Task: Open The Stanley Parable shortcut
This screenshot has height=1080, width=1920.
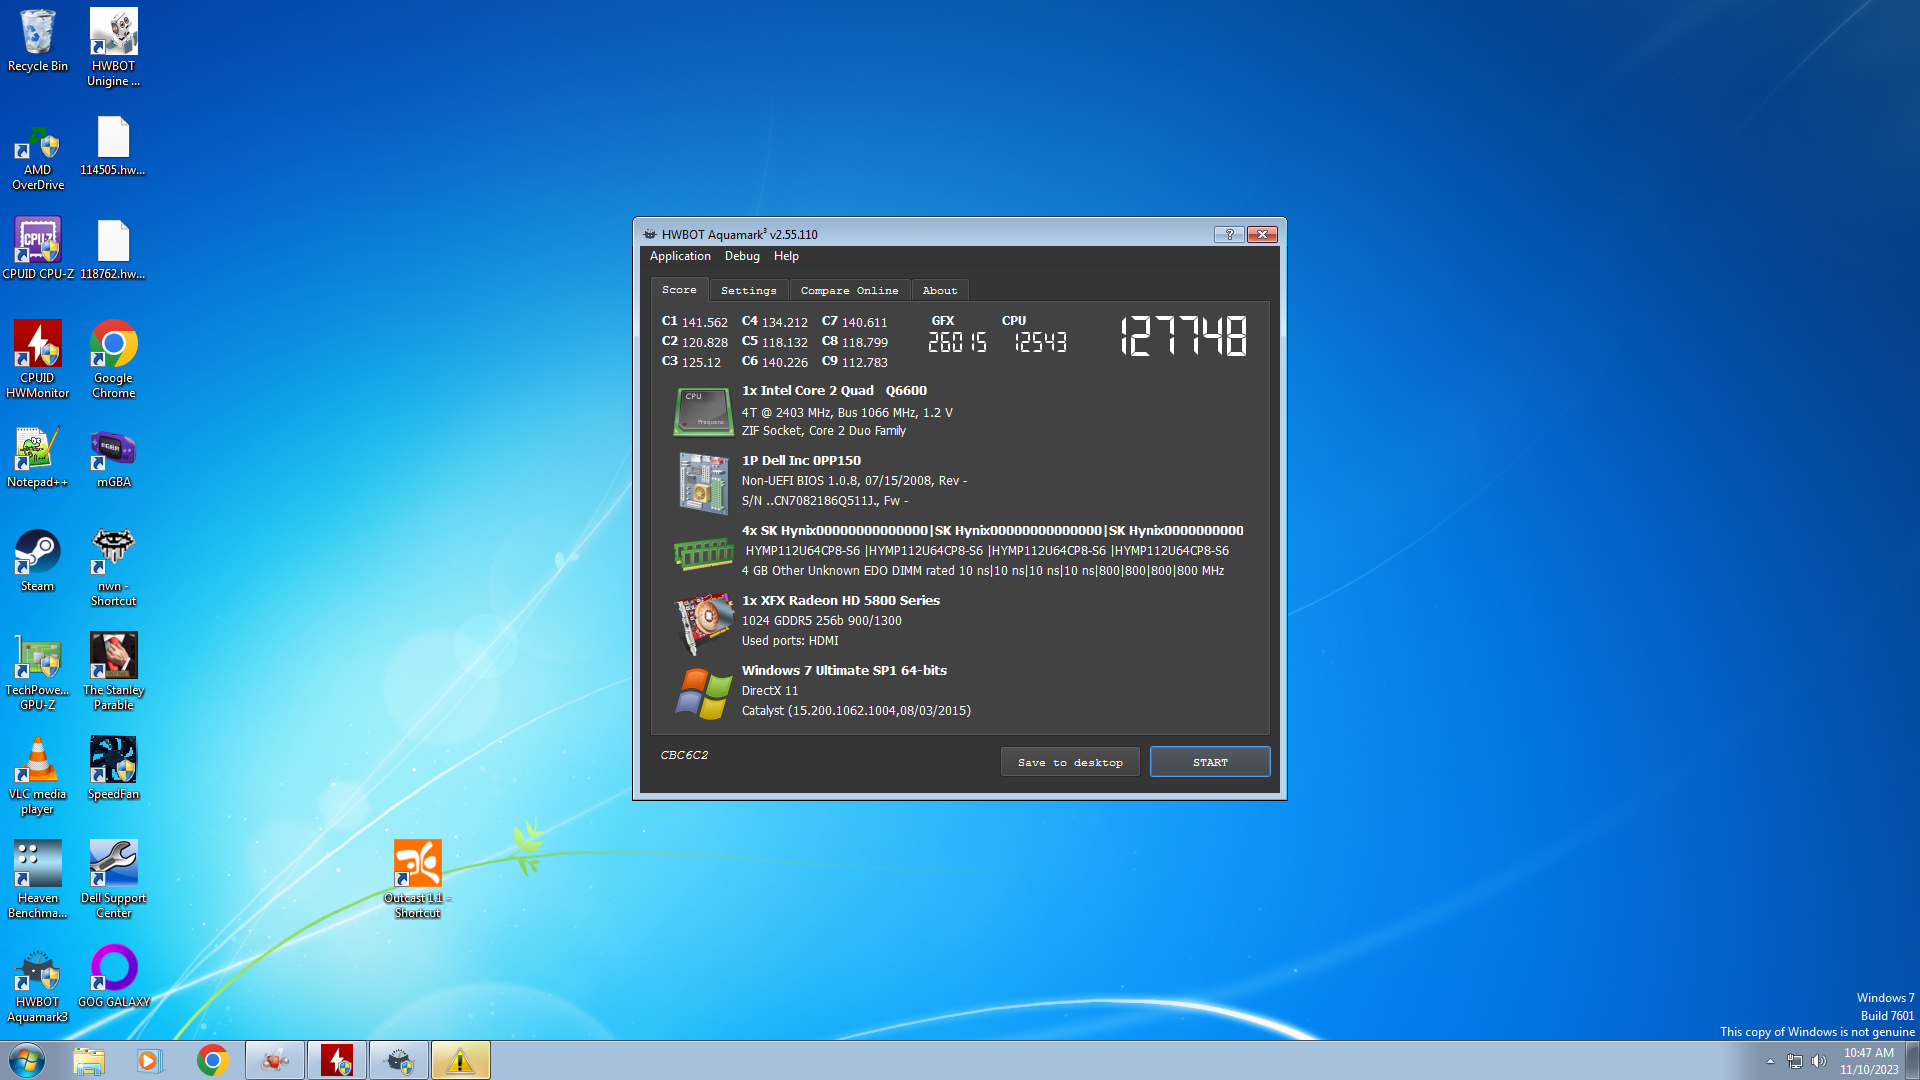Action: coord(113,671)
